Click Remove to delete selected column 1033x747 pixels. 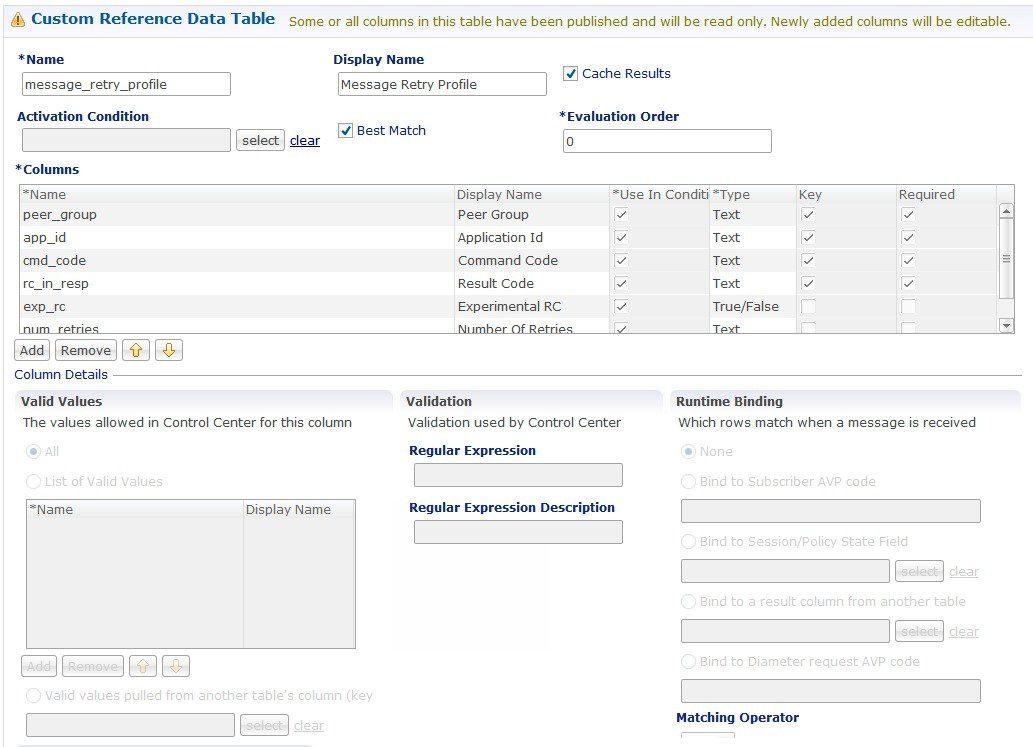pos(85,350)
